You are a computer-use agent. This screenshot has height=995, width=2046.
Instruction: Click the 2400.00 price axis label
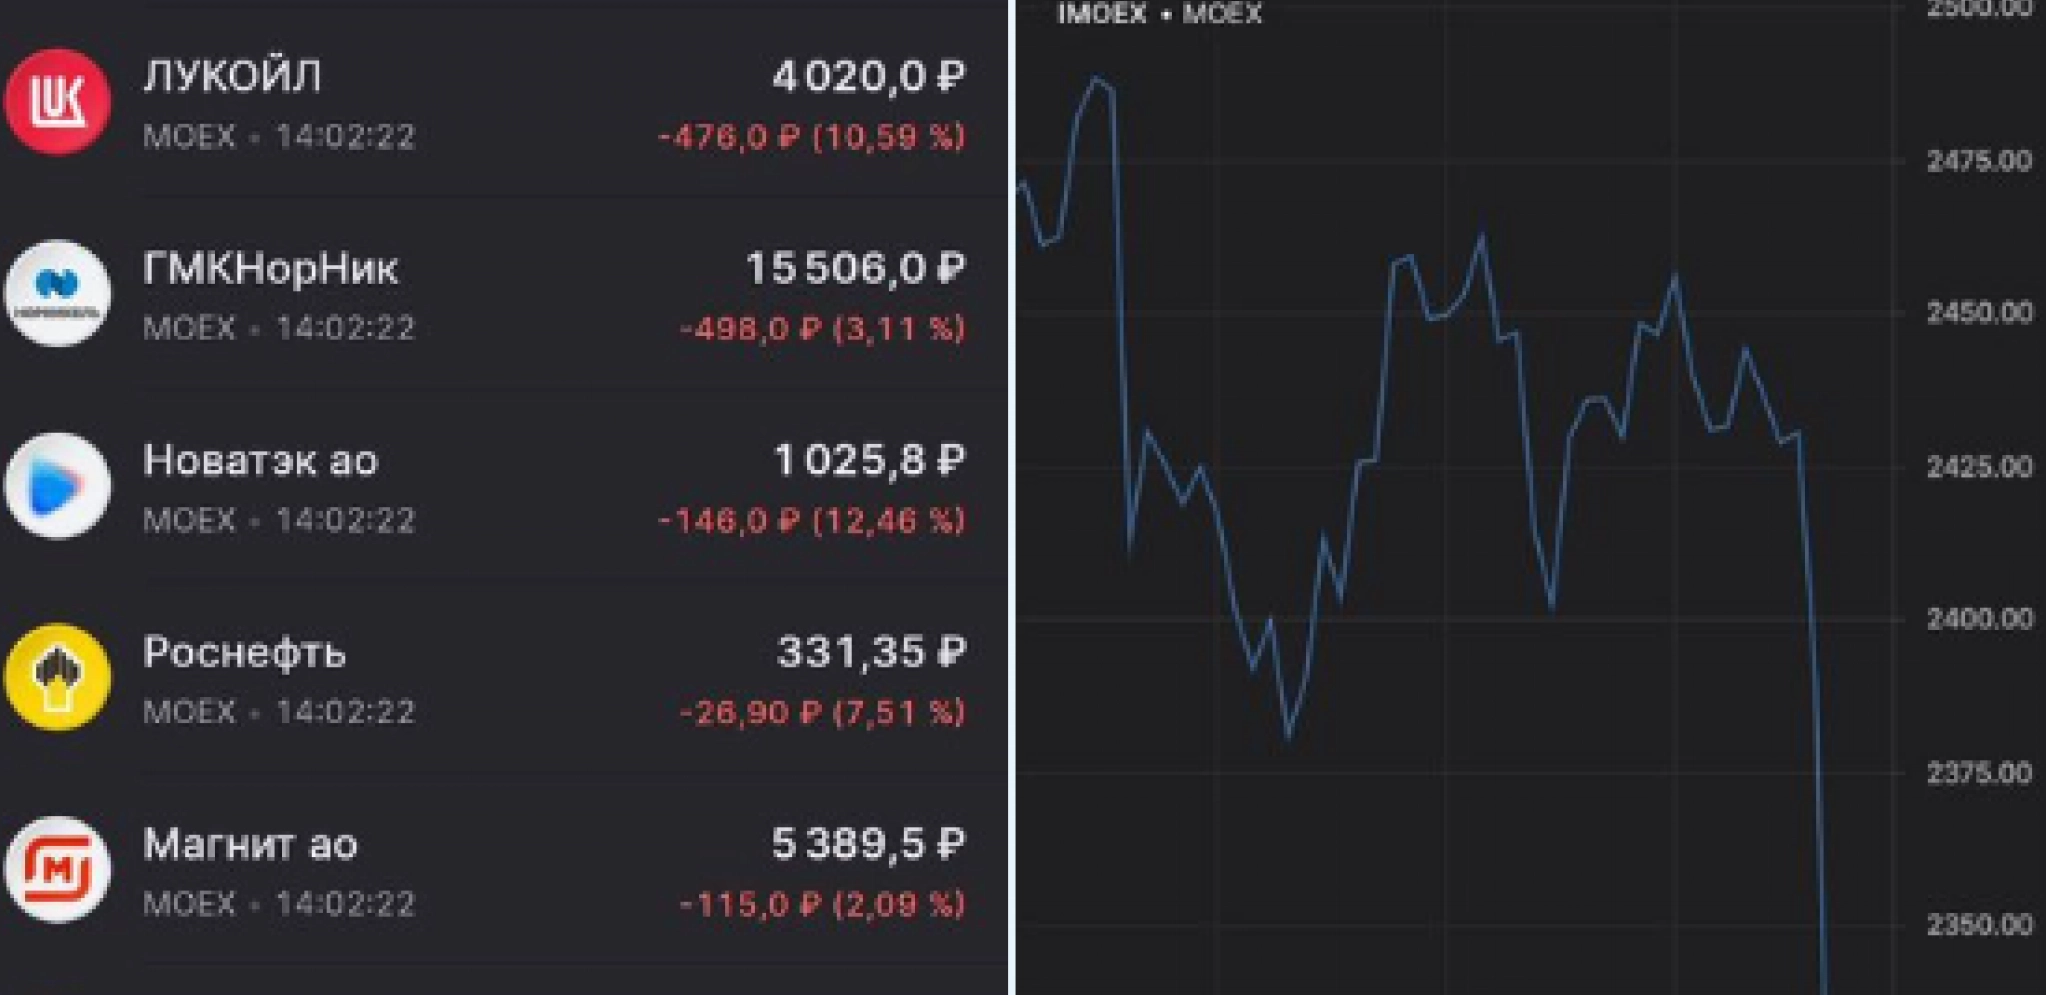(x=1979, y=619)
